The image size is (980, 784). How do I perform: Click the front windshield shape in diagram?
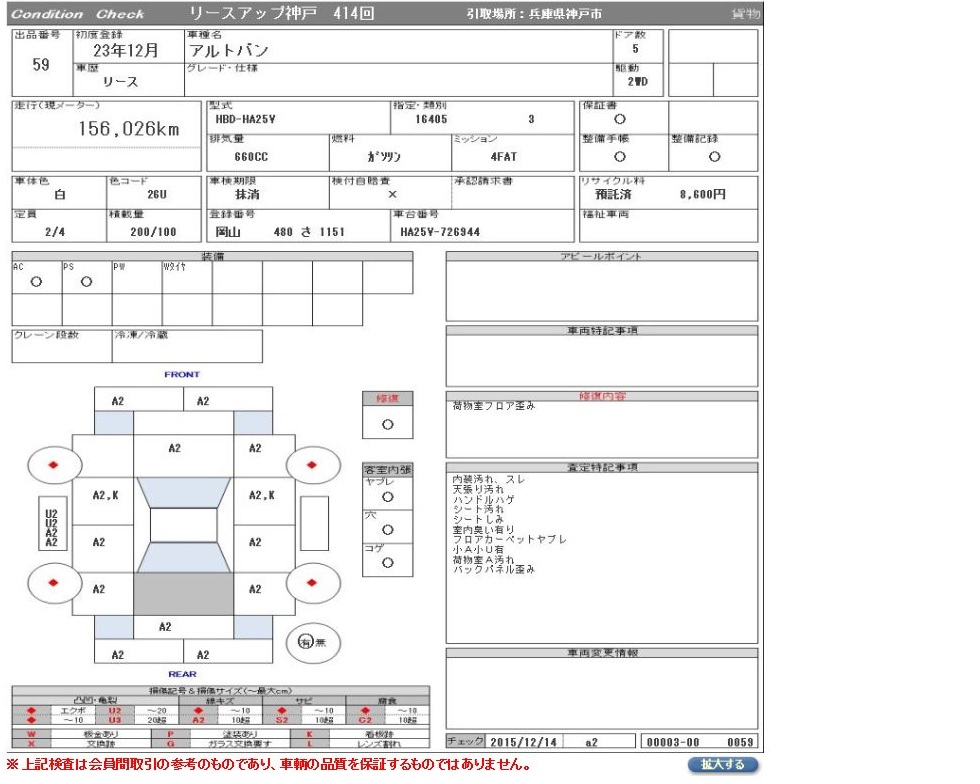[183, 492]
